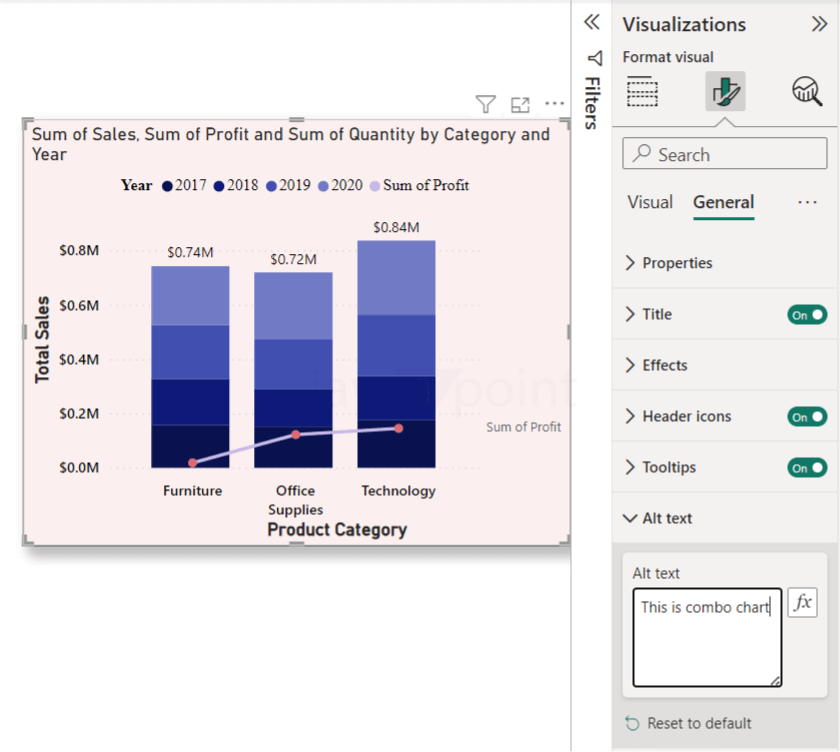Collapse Visualizations pane with double right chevron
The image size is (840, 752).
pyautogui.click(x=819, y=24)
